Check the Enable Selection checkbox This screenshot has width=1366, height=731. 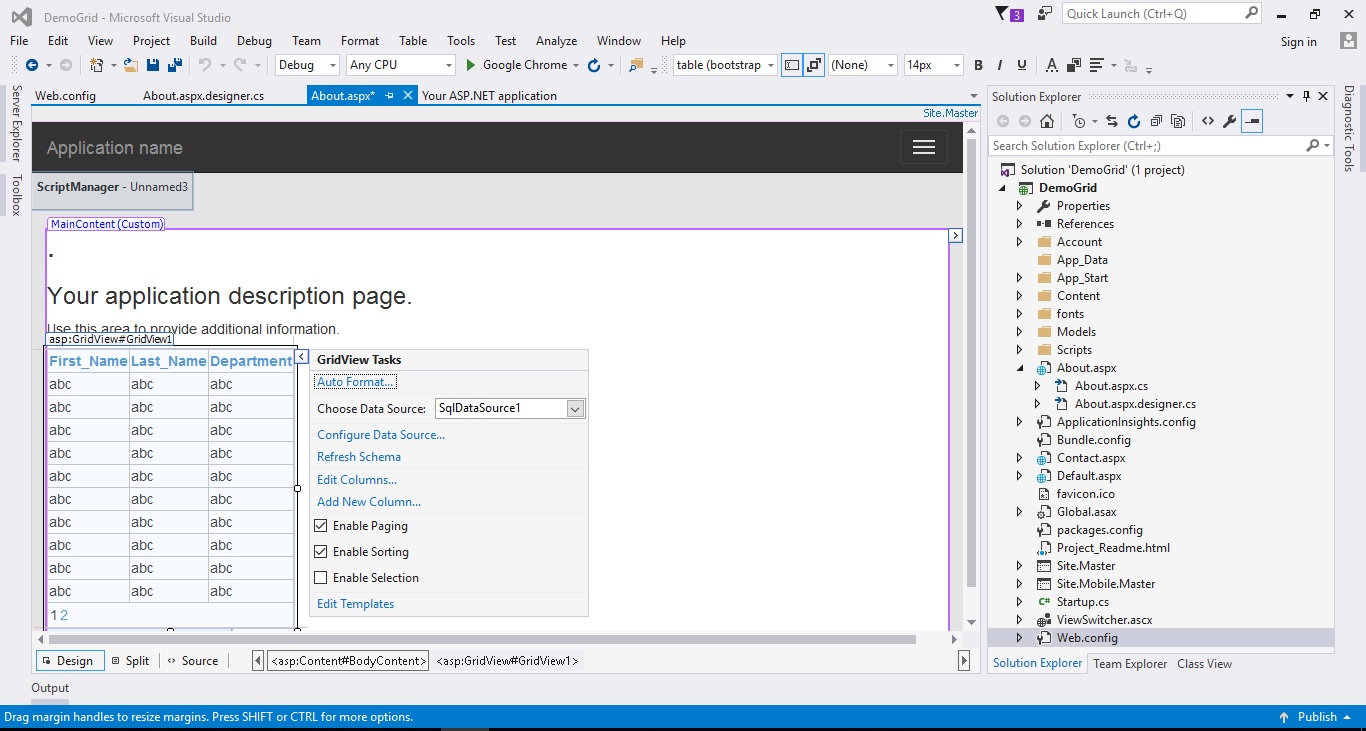coord(321,577)
